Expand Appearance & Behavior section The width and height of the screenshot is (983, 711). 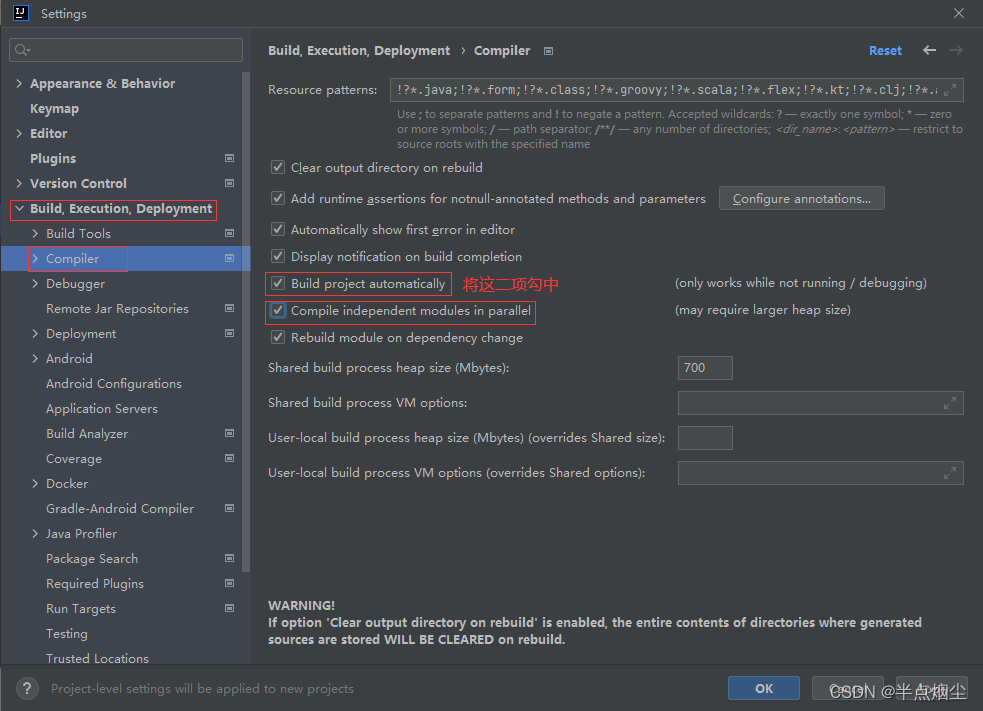pyautogui.click(x=19, y=83)
